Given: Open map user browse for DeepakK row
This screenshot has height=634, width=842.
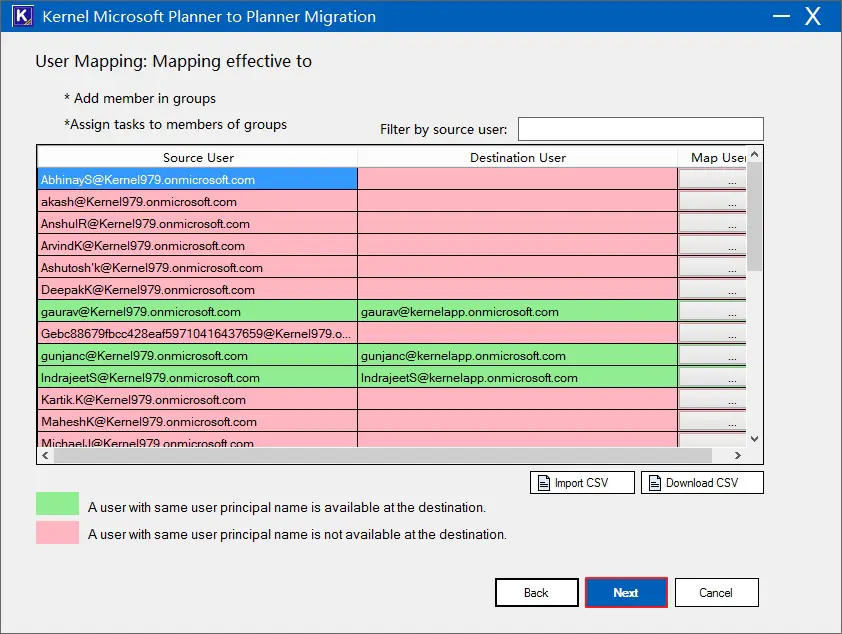Looking at the screenshot, I should pyautogui.click(x=712, y=289).
